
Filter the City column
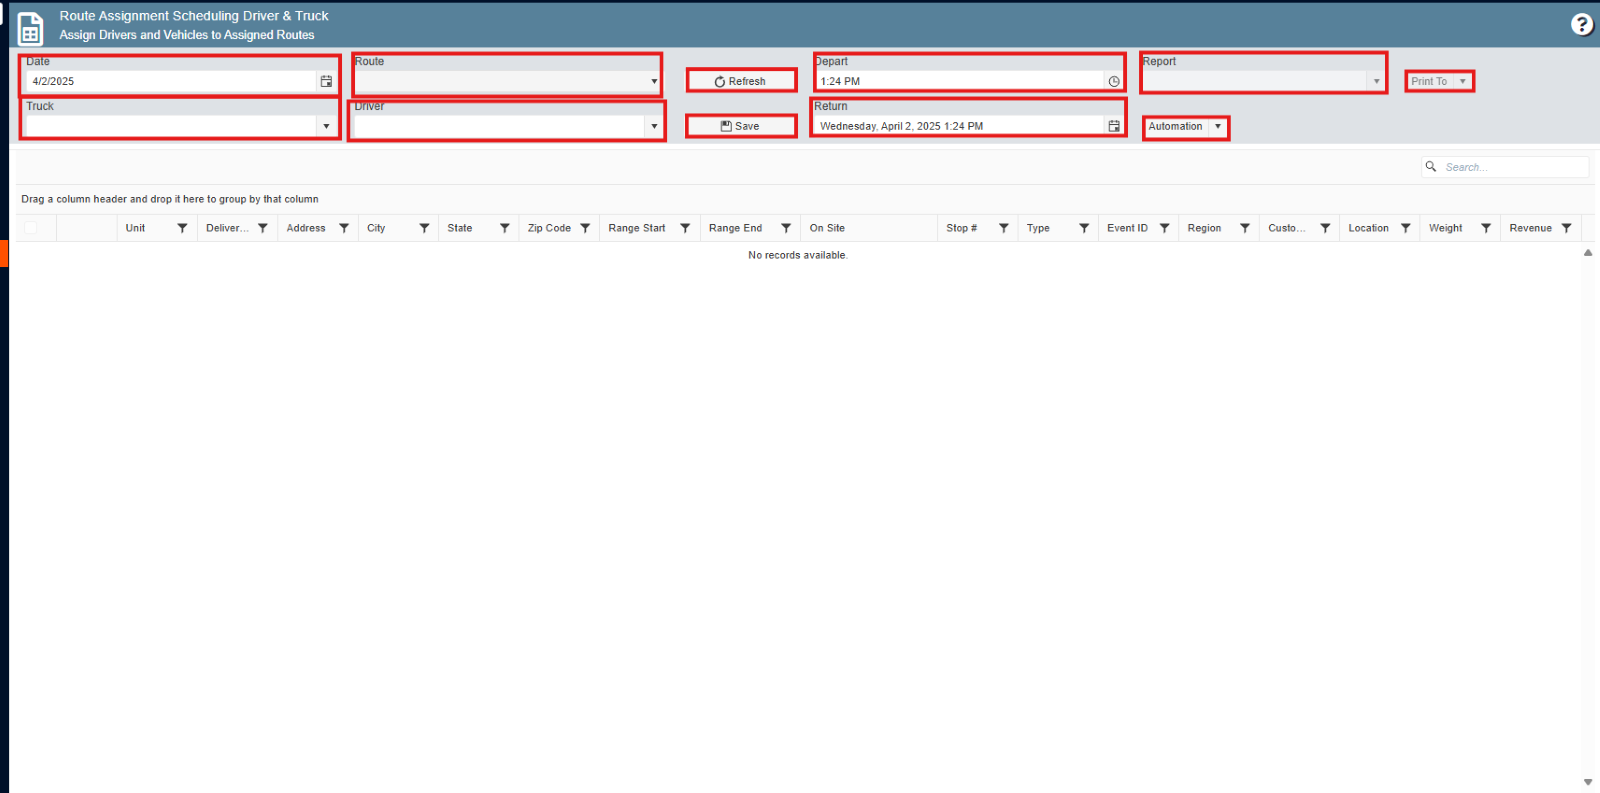click(424, 228)
